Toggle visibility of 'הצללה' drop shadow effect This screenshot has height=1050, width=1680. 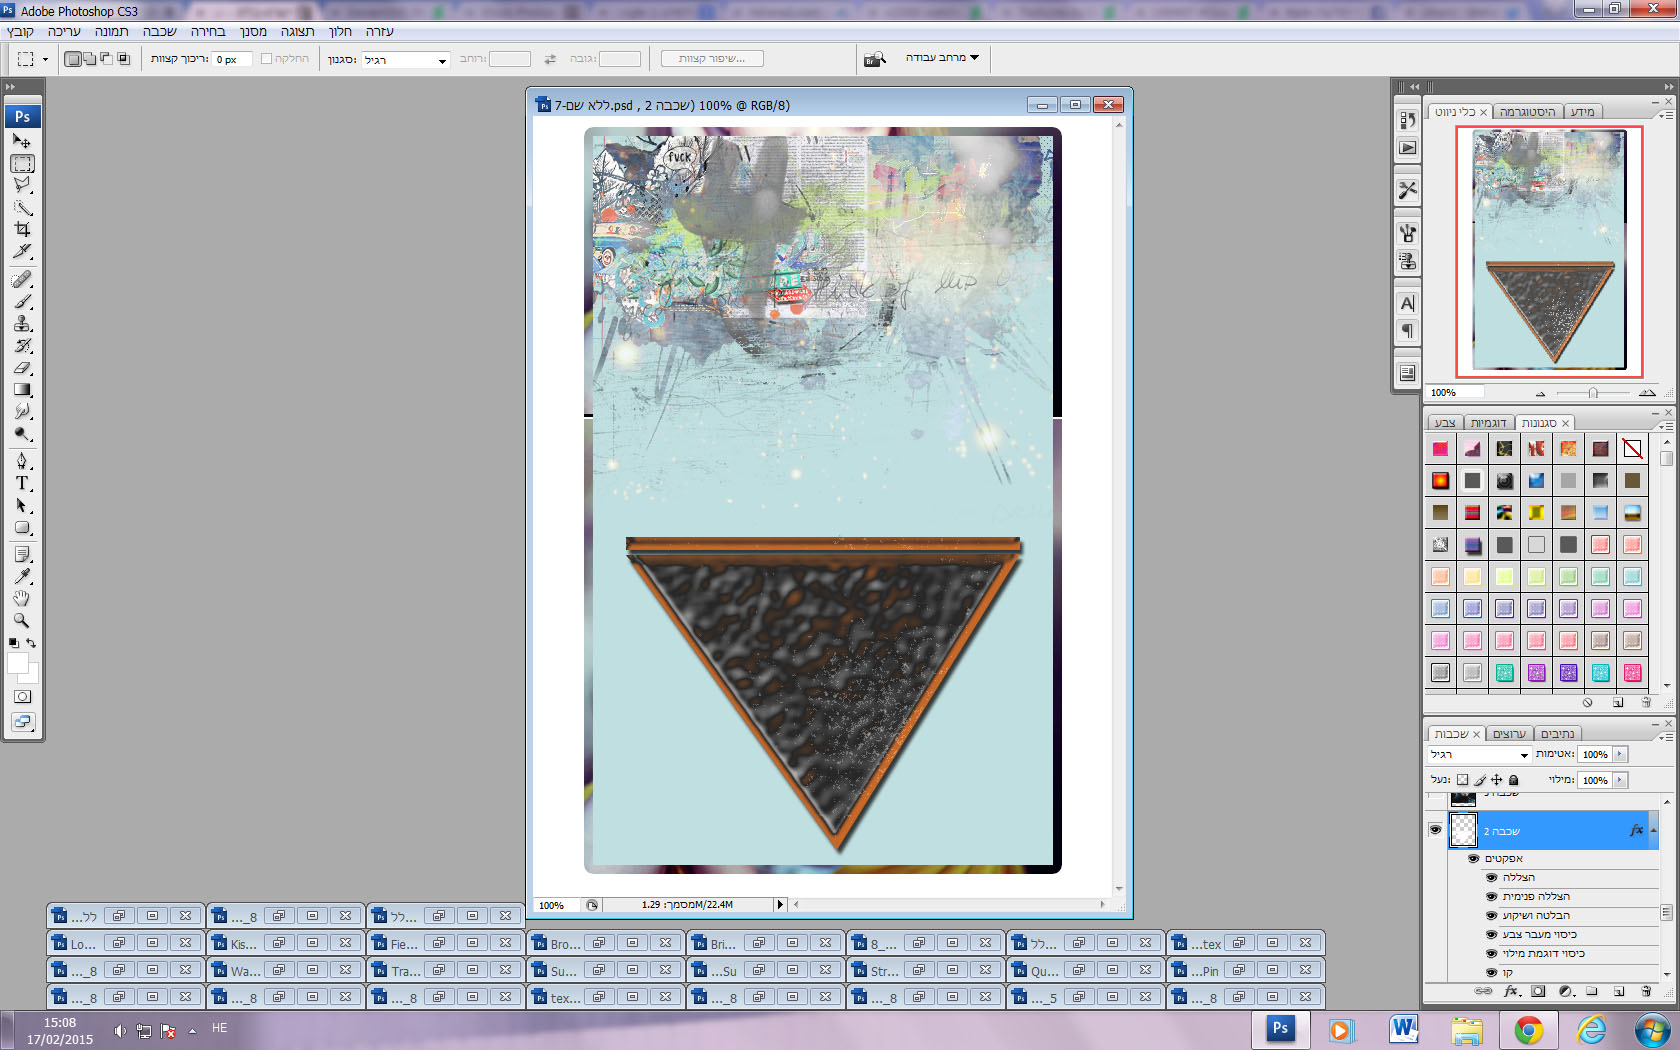coord(1491,878)
